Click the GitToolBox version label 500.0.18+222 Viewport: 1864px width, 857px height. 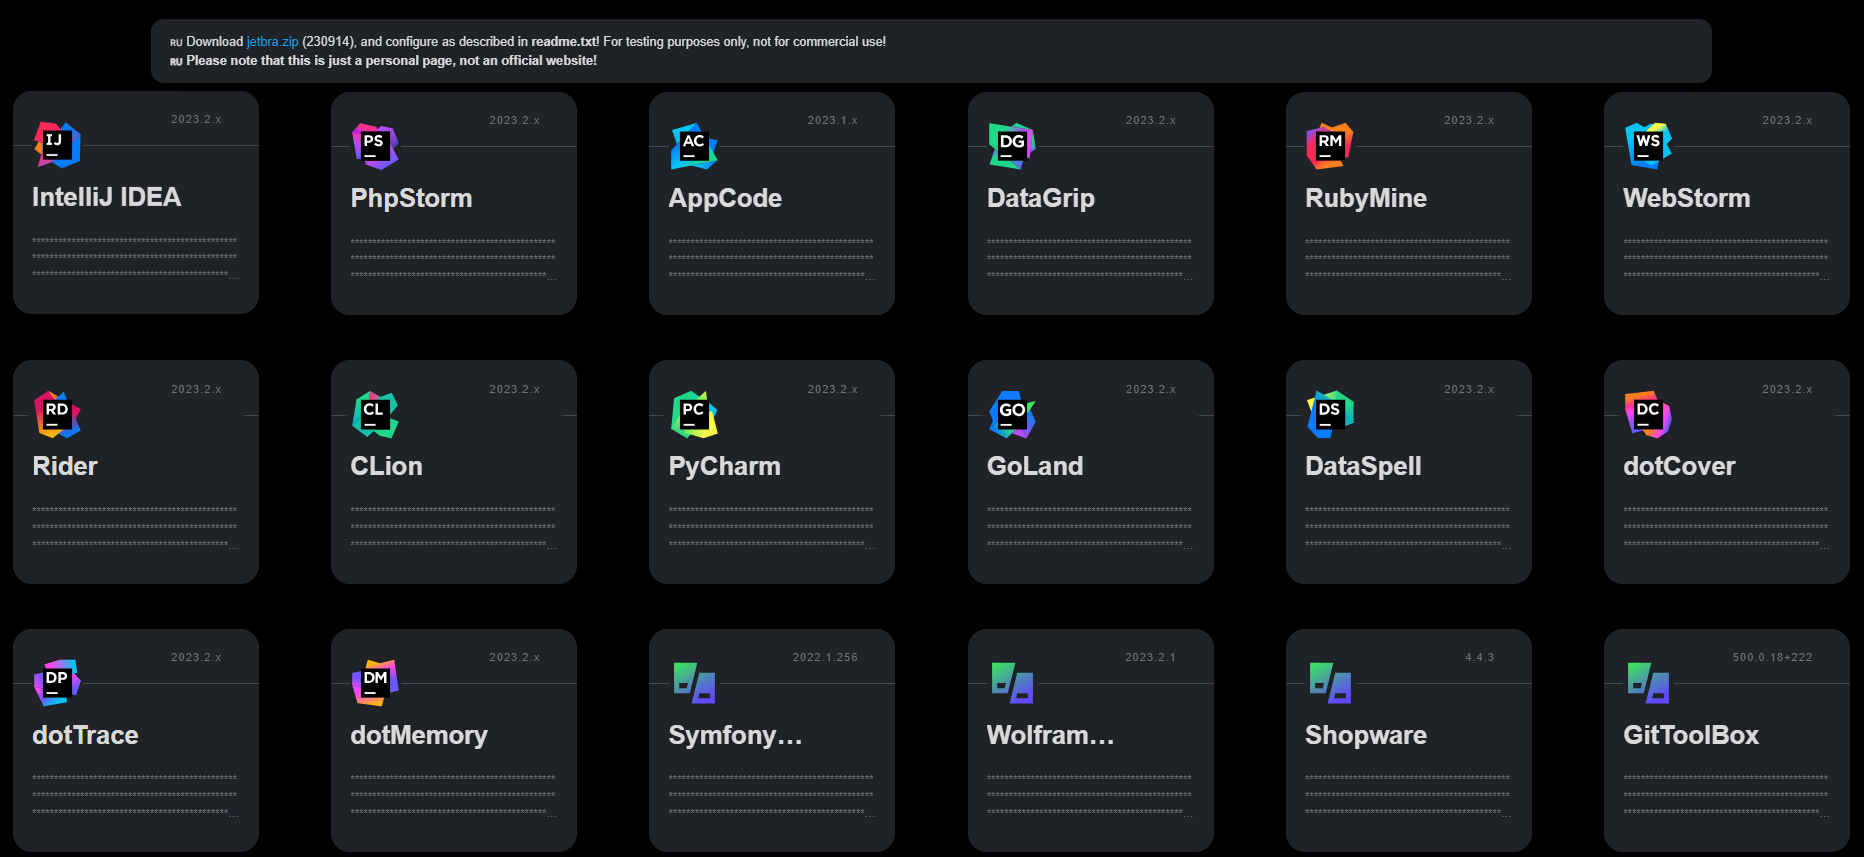tap(1772, 657)
